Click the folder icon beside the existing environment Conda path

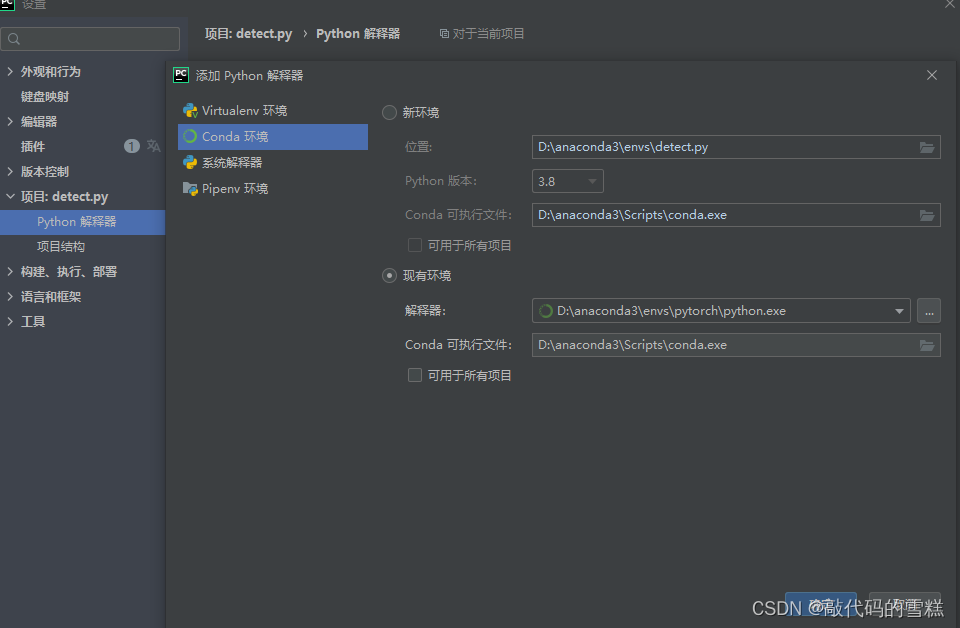(x=926, y=343)
